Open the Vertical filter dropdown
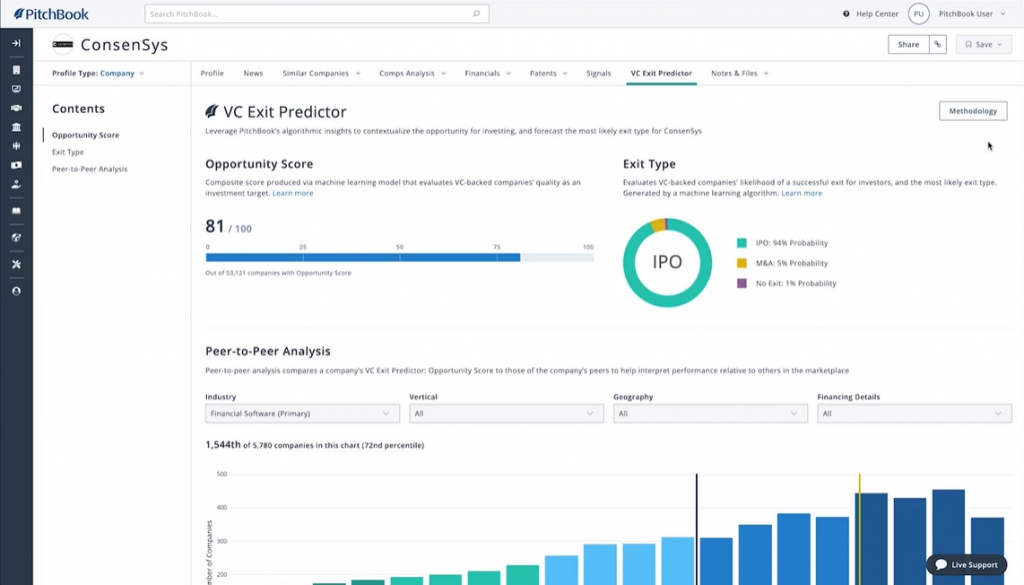This screenshot has height=585, width=1024. click(x=506, y=413)
